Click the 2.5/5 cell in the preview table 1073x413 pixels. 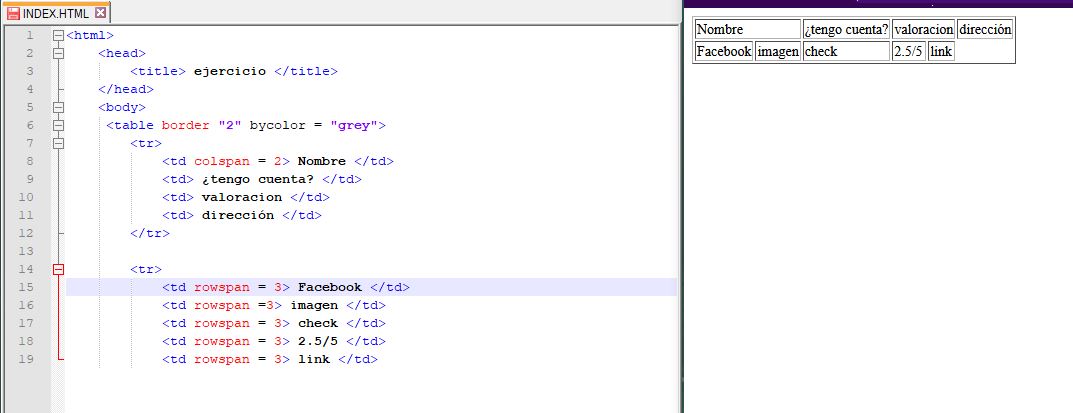[x=908, y=52]
